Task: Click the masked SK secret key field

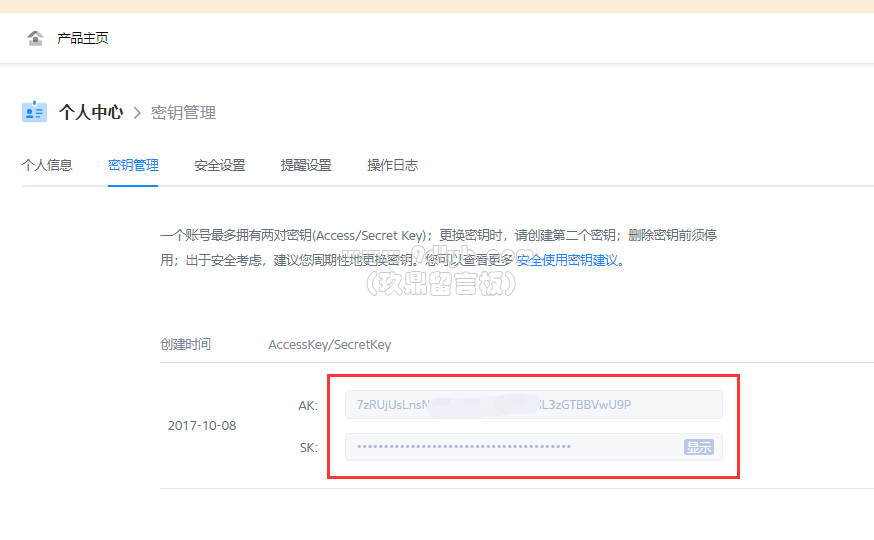Action: coord(534,447)
